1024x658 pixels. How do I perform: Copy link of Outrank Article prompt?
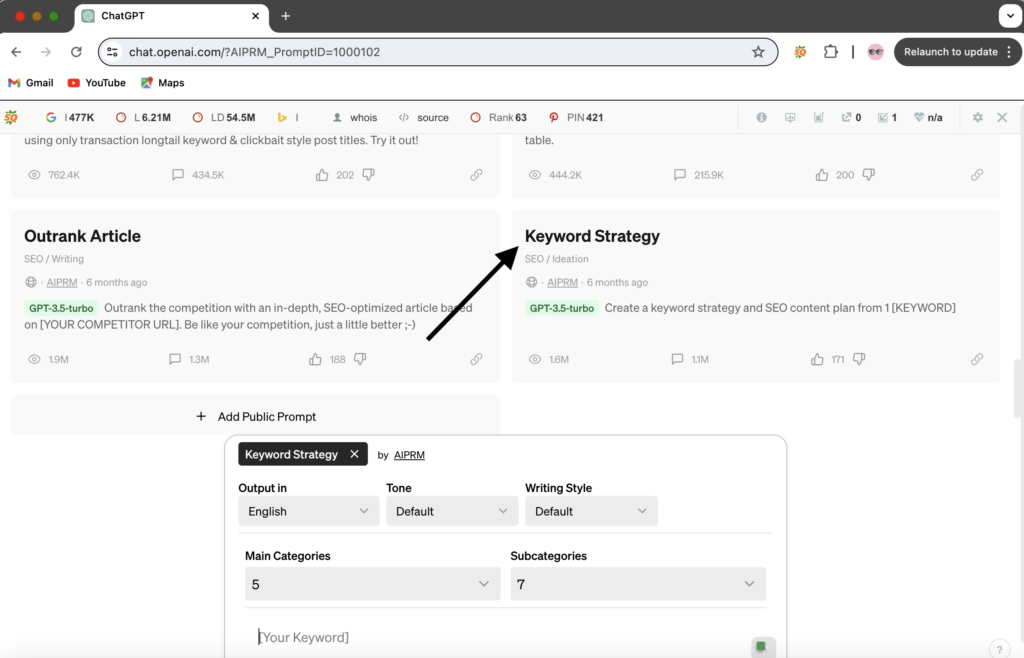pos(476,359)
